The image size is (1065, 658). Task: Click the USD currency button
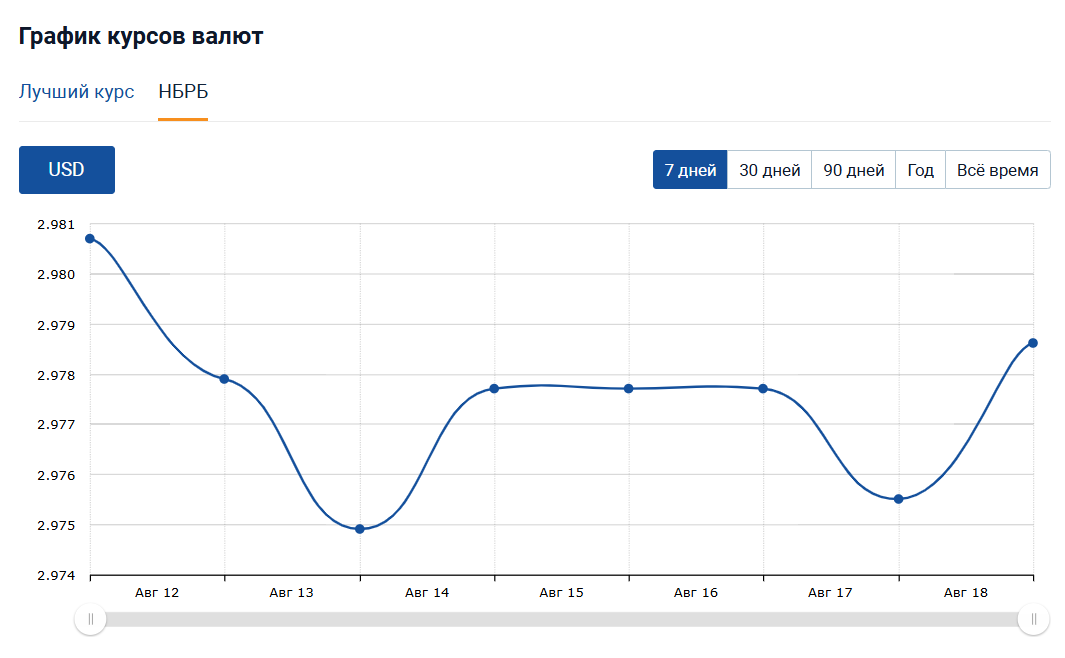pyautogui.click(x=67, y=170)
